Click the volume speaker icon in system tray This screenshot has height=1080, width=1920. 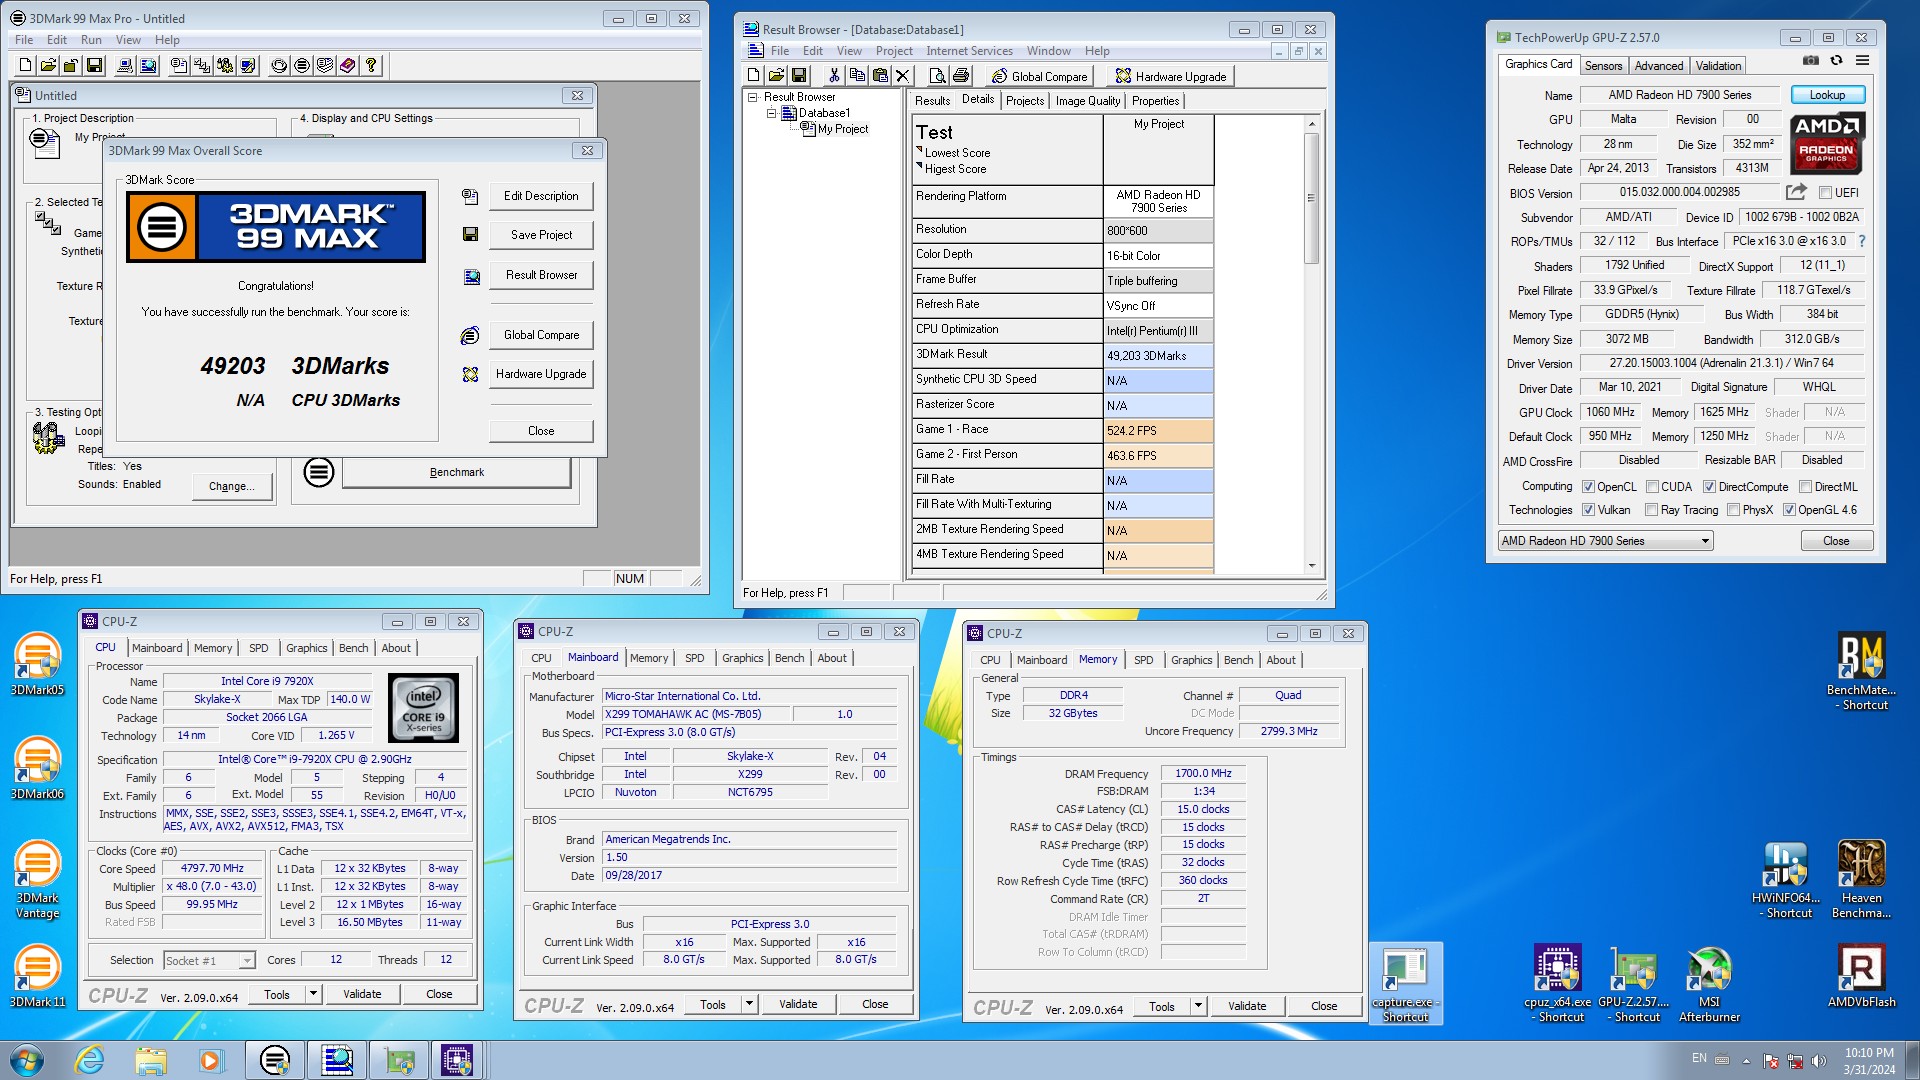1819,1060
